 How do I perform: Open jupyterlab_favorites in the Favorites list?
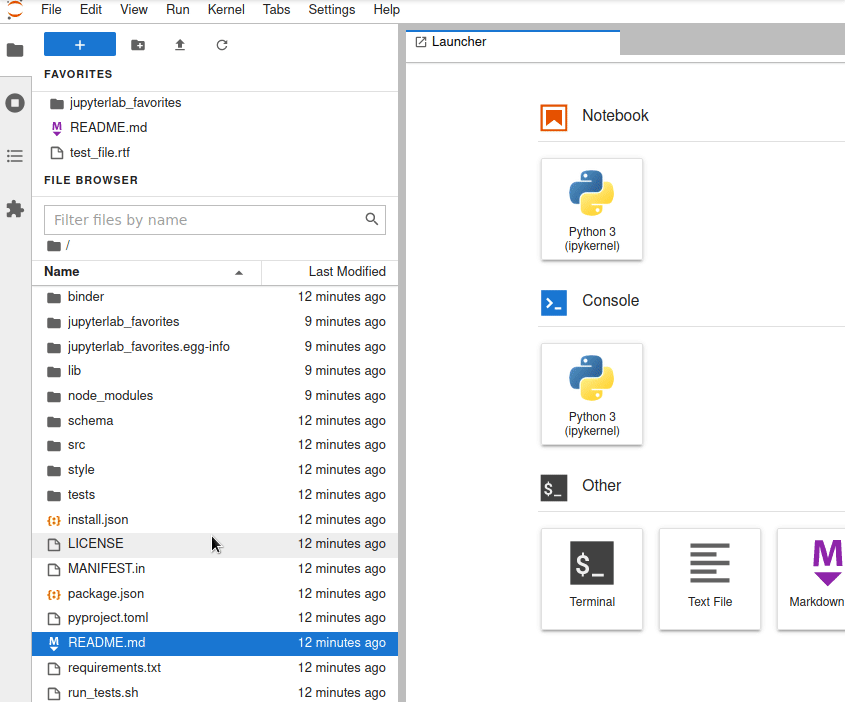(x=214, y=103)
